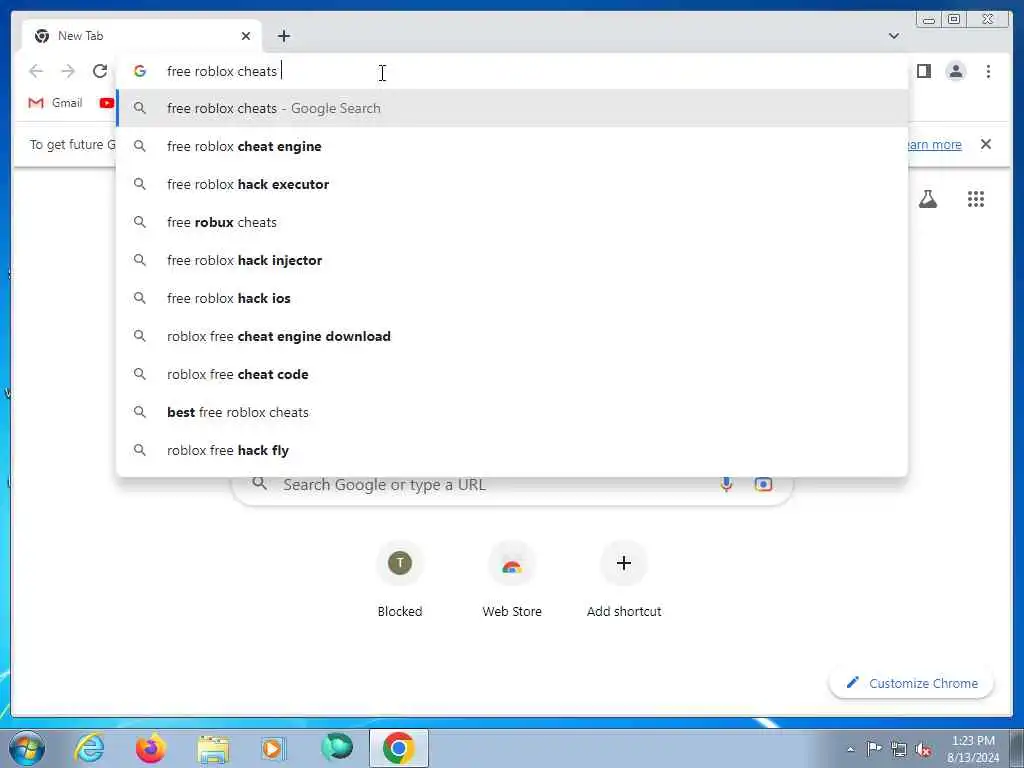
Task: Select the 'free roblox cheats - Google Search' suggestion
Action: click(x=512, y=108)
